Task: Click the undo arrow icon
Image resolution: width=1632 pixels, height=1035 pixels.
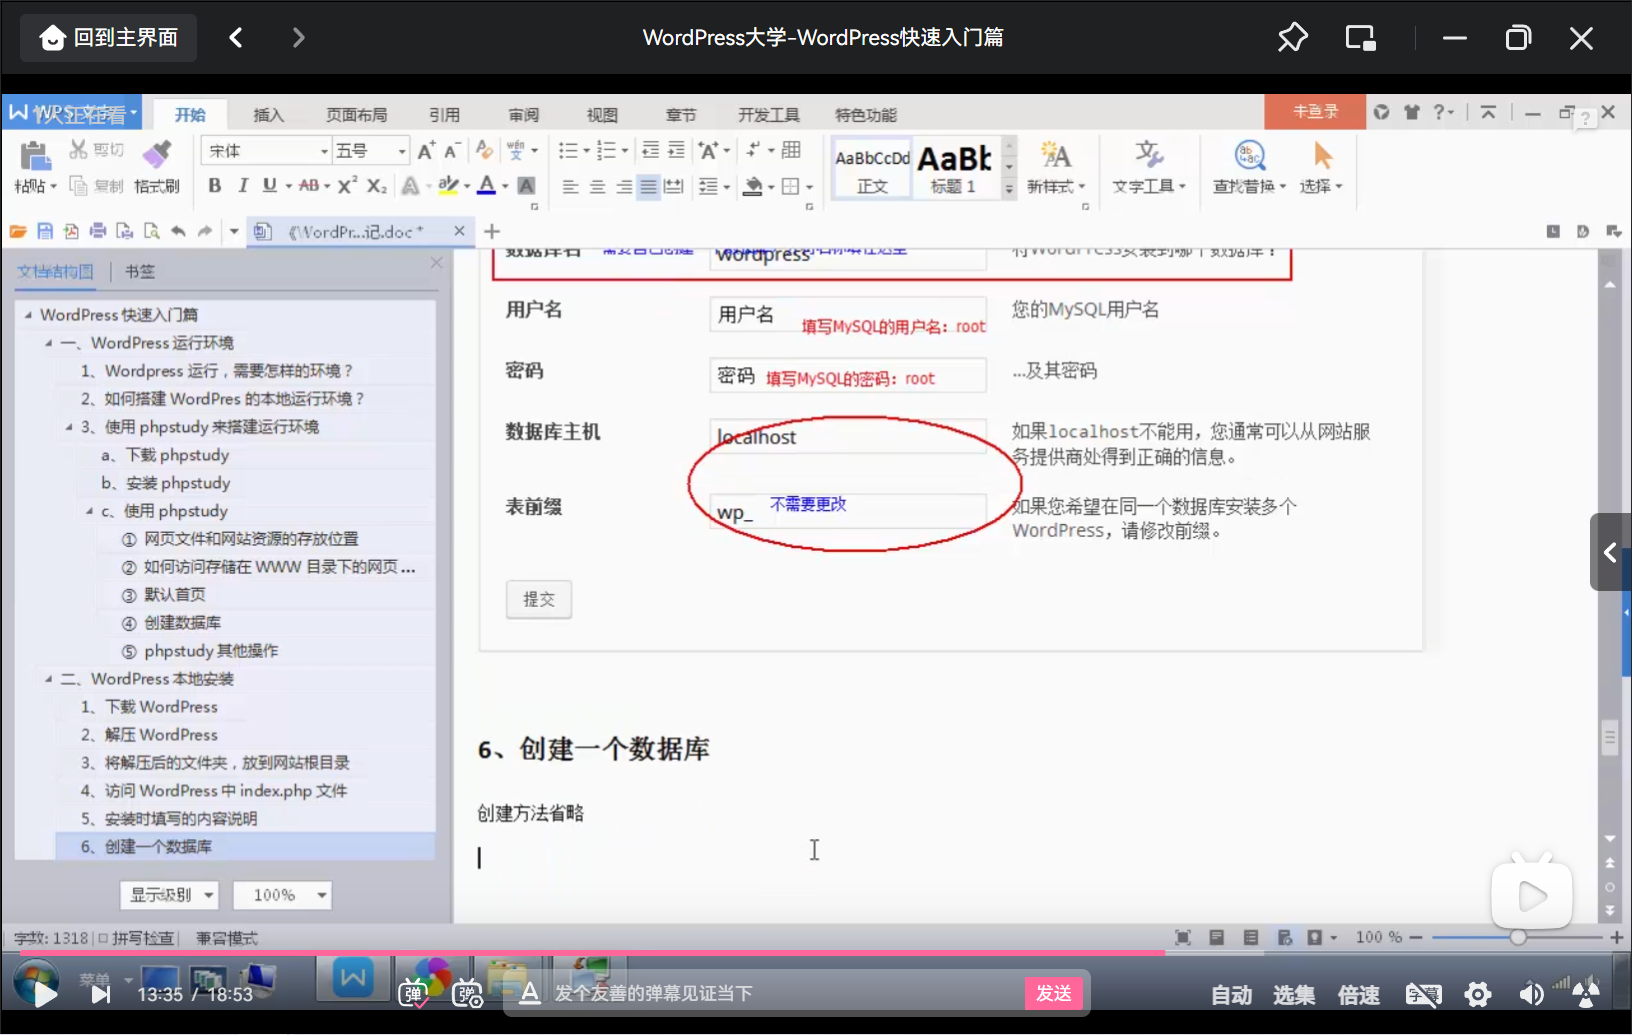Action: coord(178,232)
